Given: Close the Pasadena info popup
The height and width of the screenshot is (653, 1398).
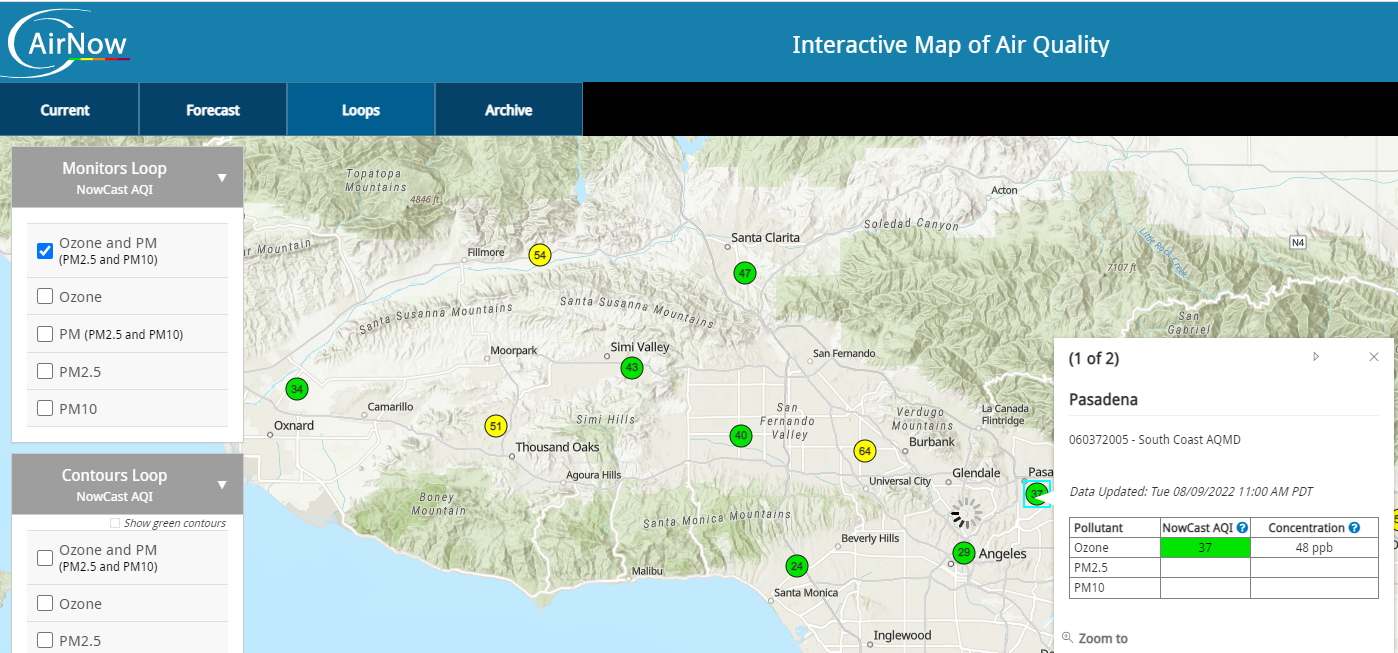Looking at the screenshot, I should pyautogui.click(x=1374, y=356).
